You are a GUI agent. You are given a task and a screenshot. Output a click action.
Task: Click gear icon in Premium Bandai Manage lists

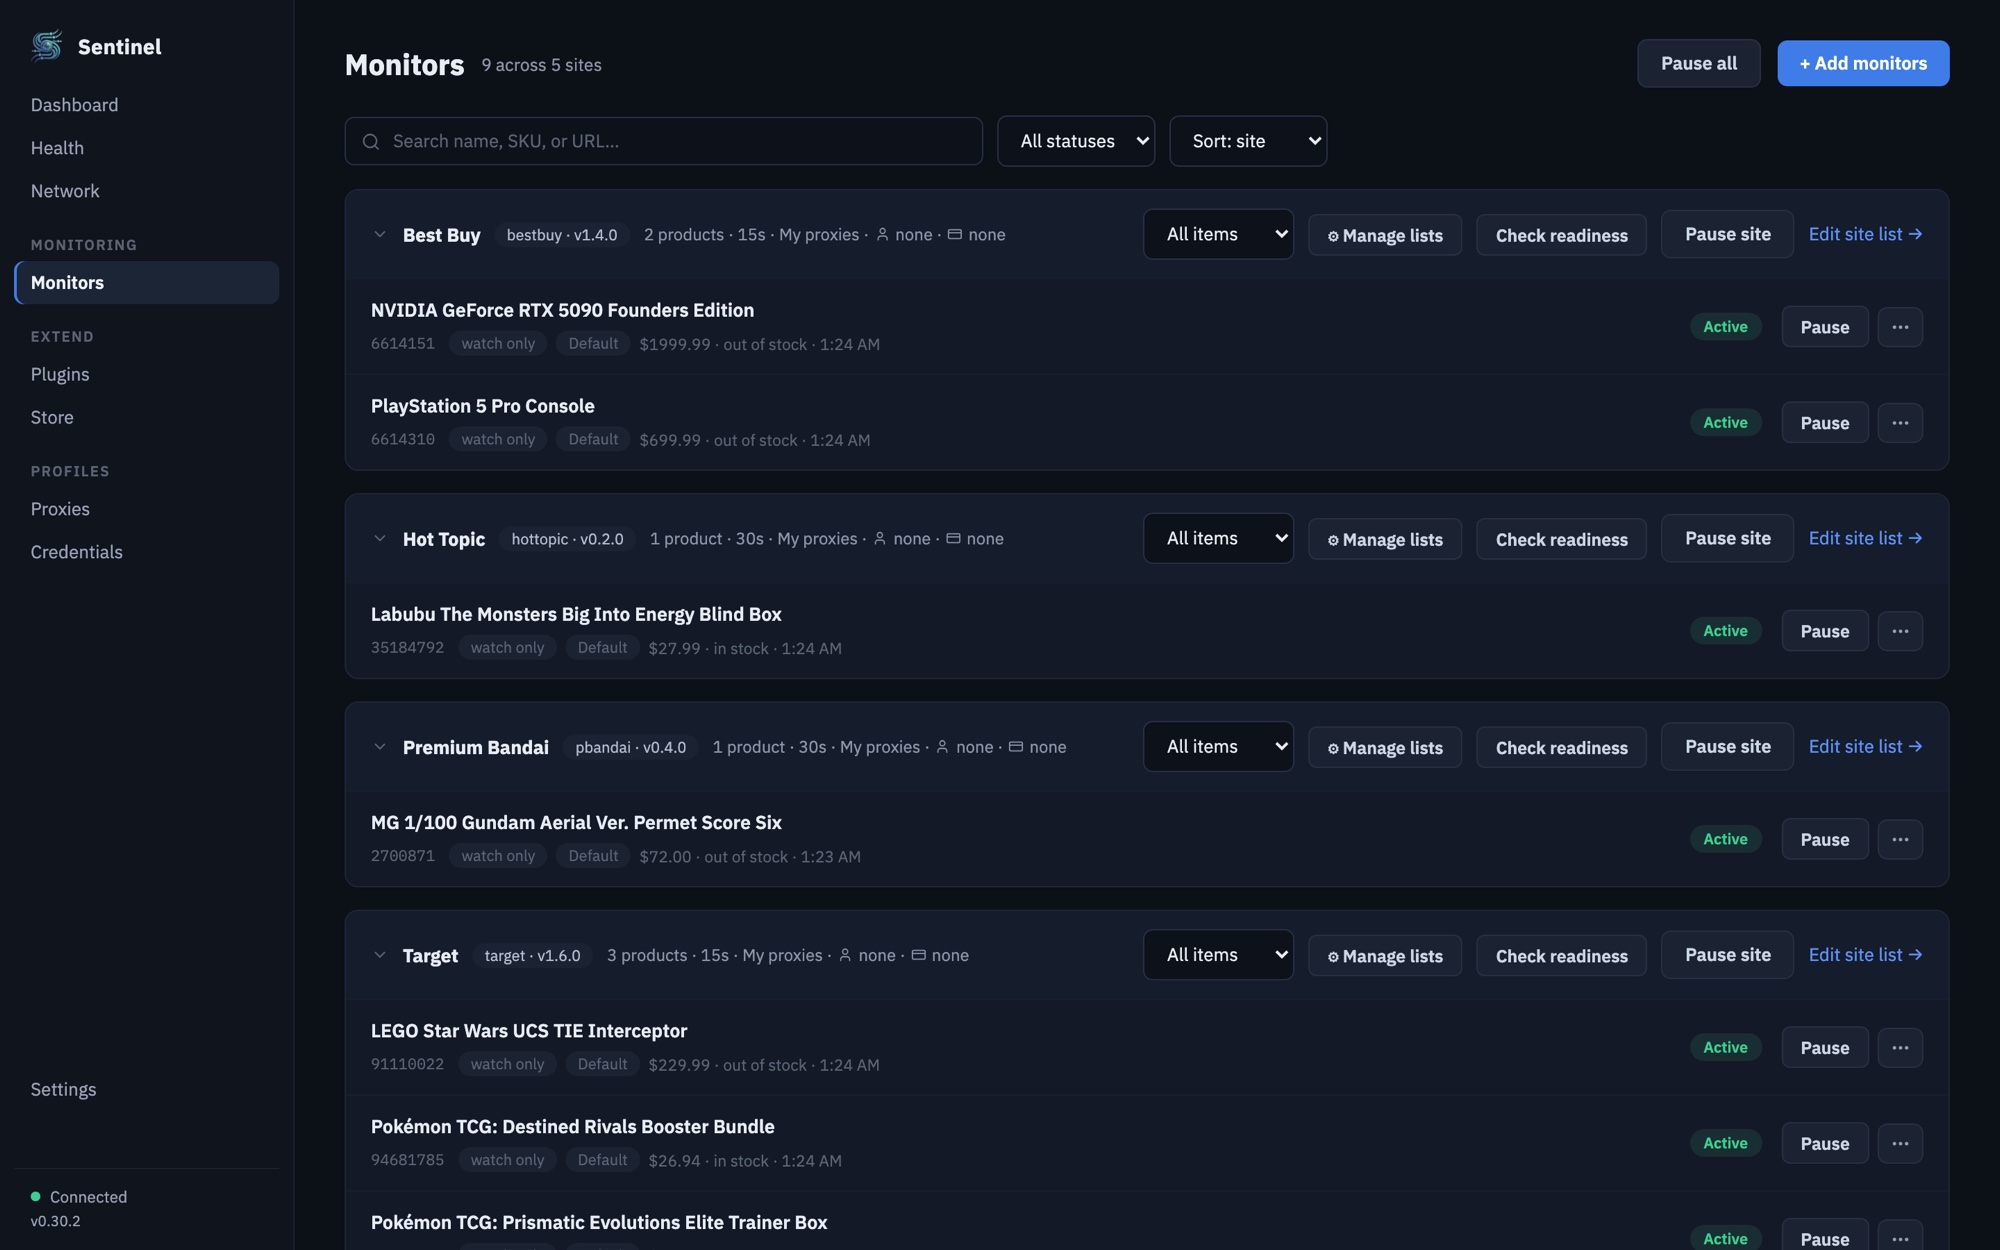[x=1333, y=748]
